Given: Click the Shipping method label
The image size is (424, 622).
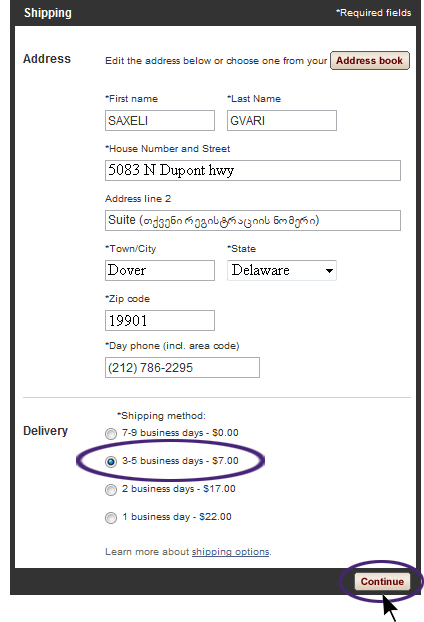Looking at the screenshot, I should click(161, 416).
